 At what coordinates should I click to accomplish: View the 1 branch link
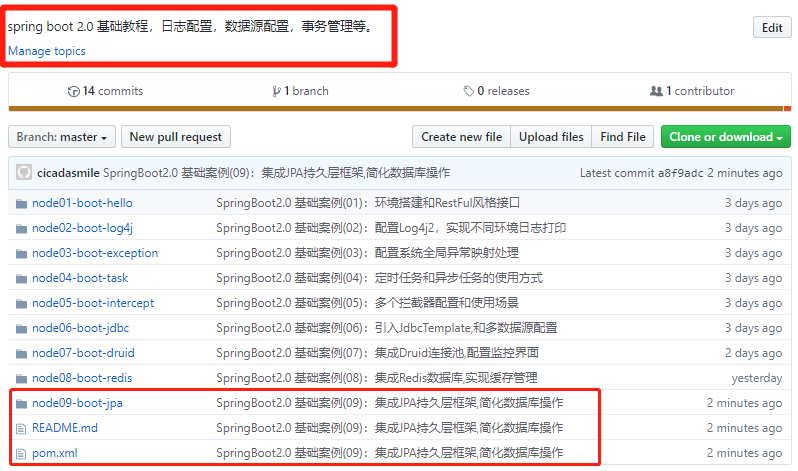(301, 91)
